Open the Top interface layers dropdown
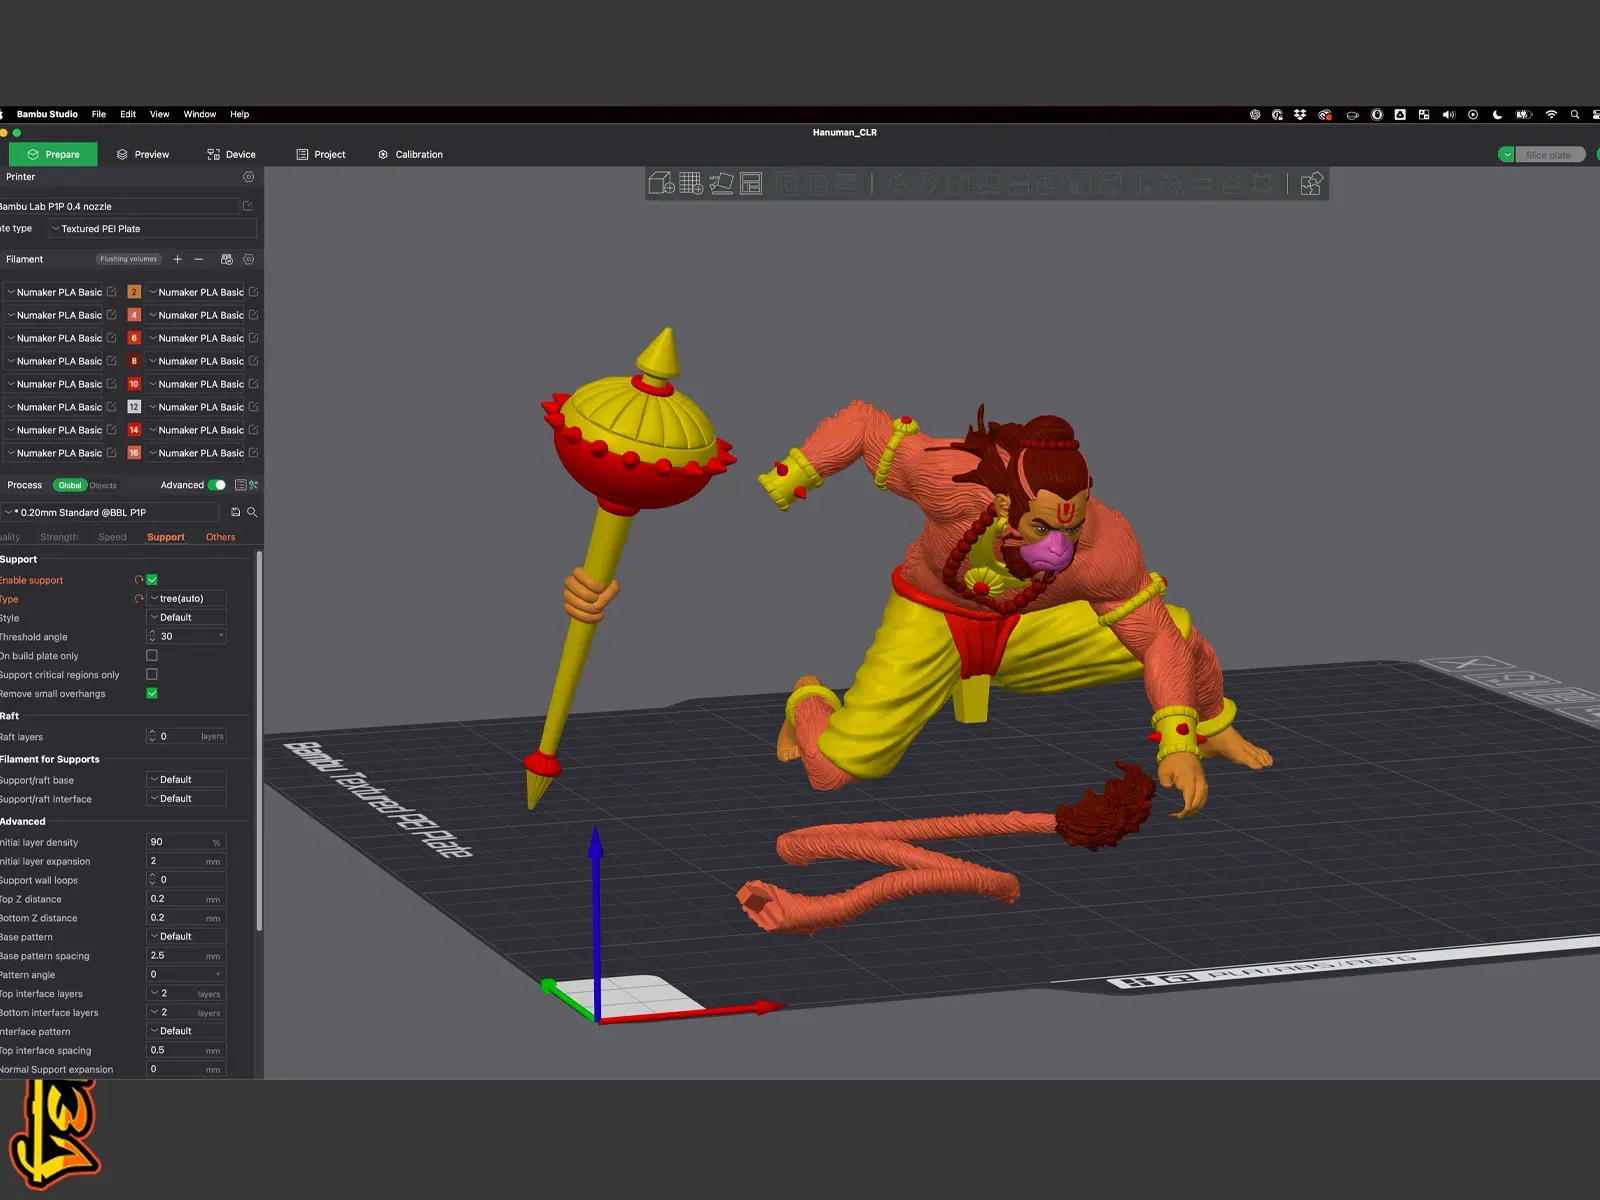Screen dimensions: 1600x1200 (x=186, y=993)
